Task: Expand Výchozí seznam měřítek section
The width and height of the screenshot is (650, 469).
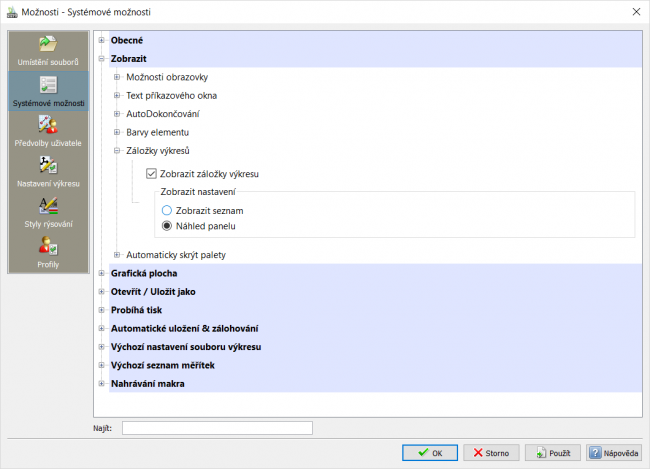Action: [x=101, y=365]
